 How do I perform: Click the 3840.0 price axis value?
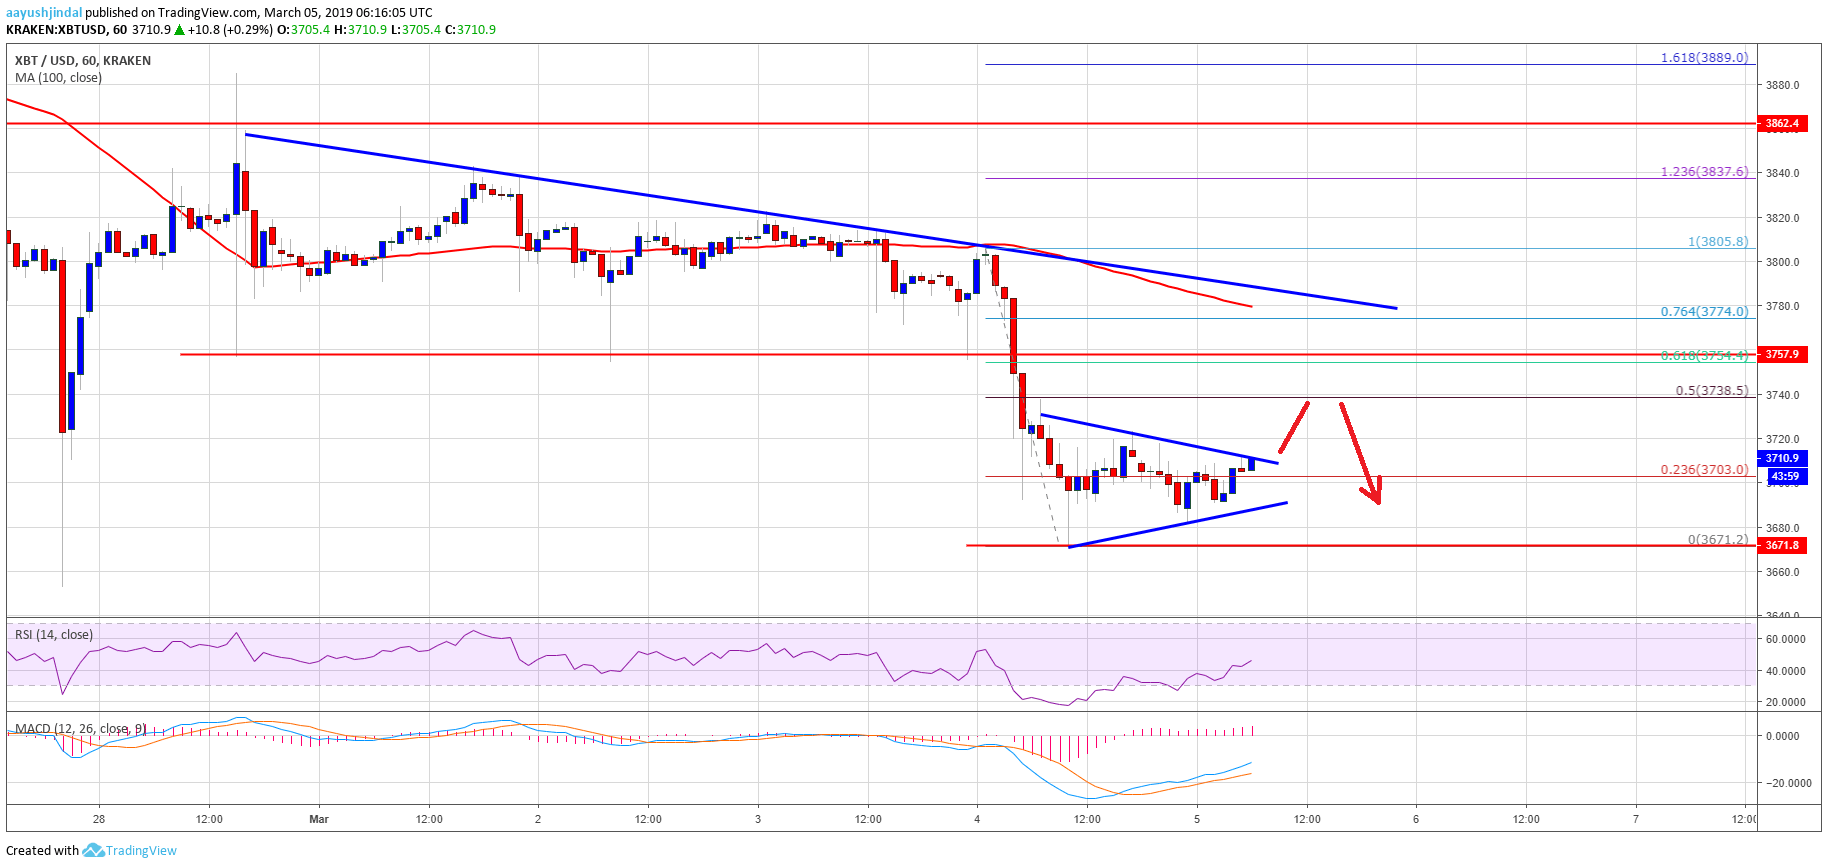click(1782, 173)
